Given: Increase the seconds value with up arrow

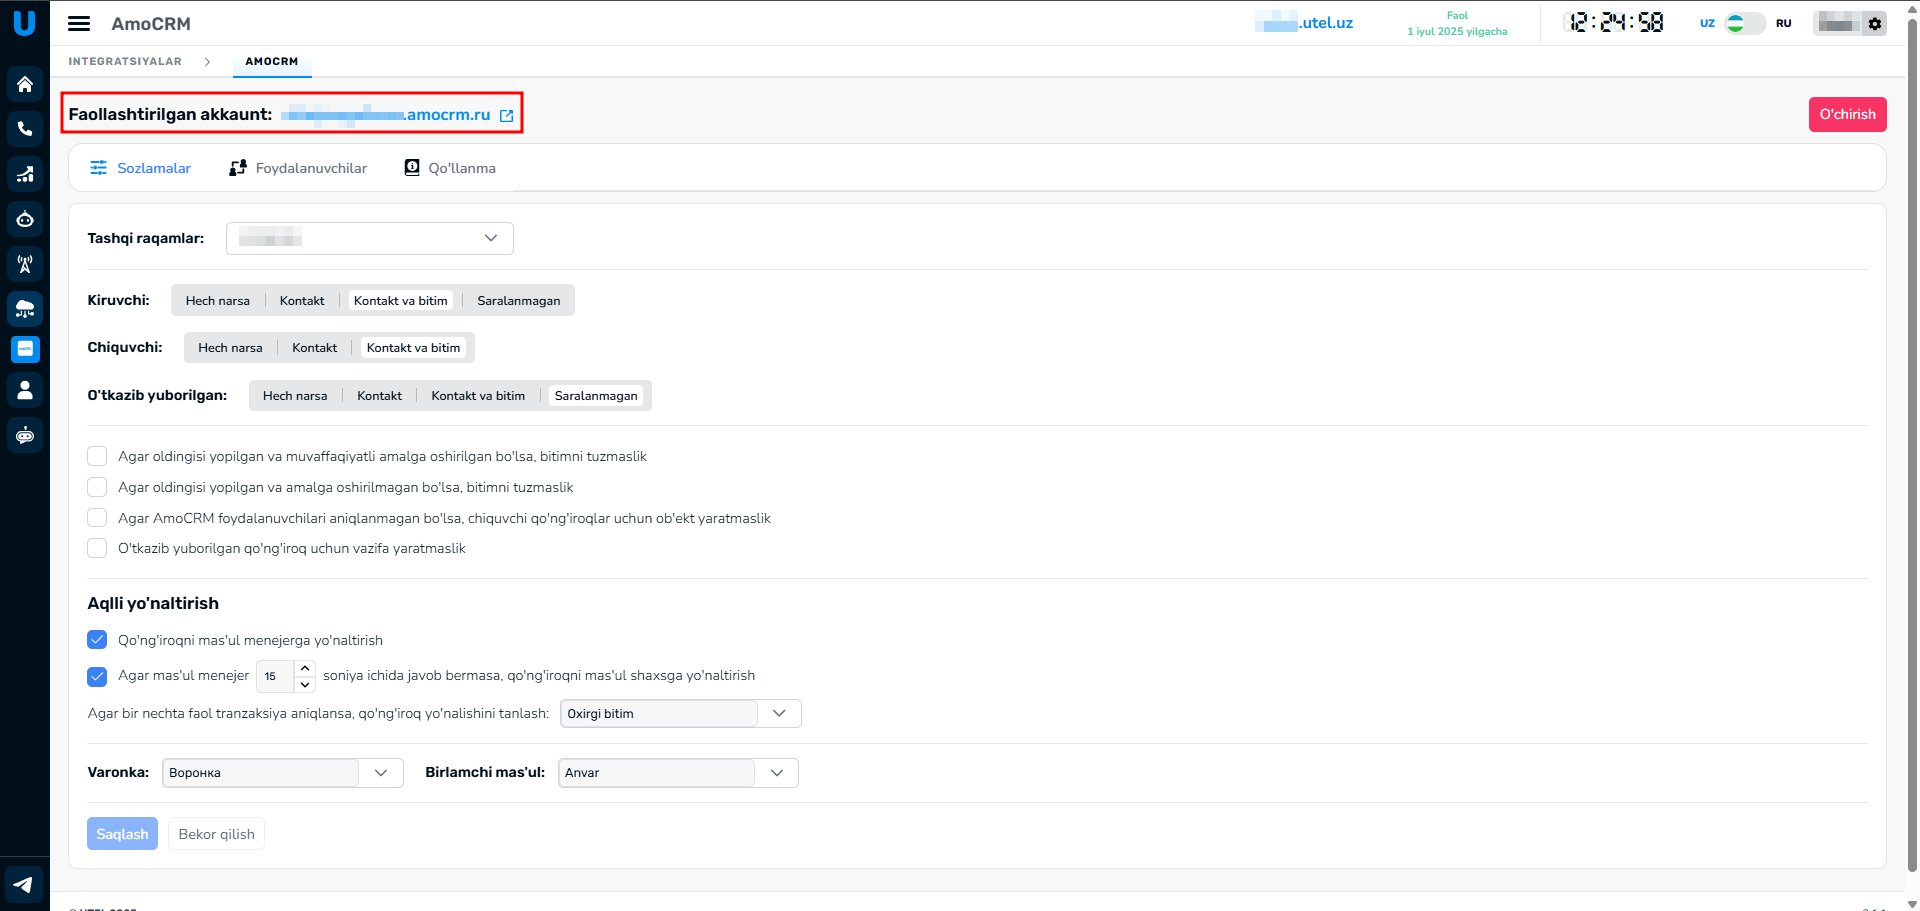Looking at the screenshot, I should [x=305, y=668].
